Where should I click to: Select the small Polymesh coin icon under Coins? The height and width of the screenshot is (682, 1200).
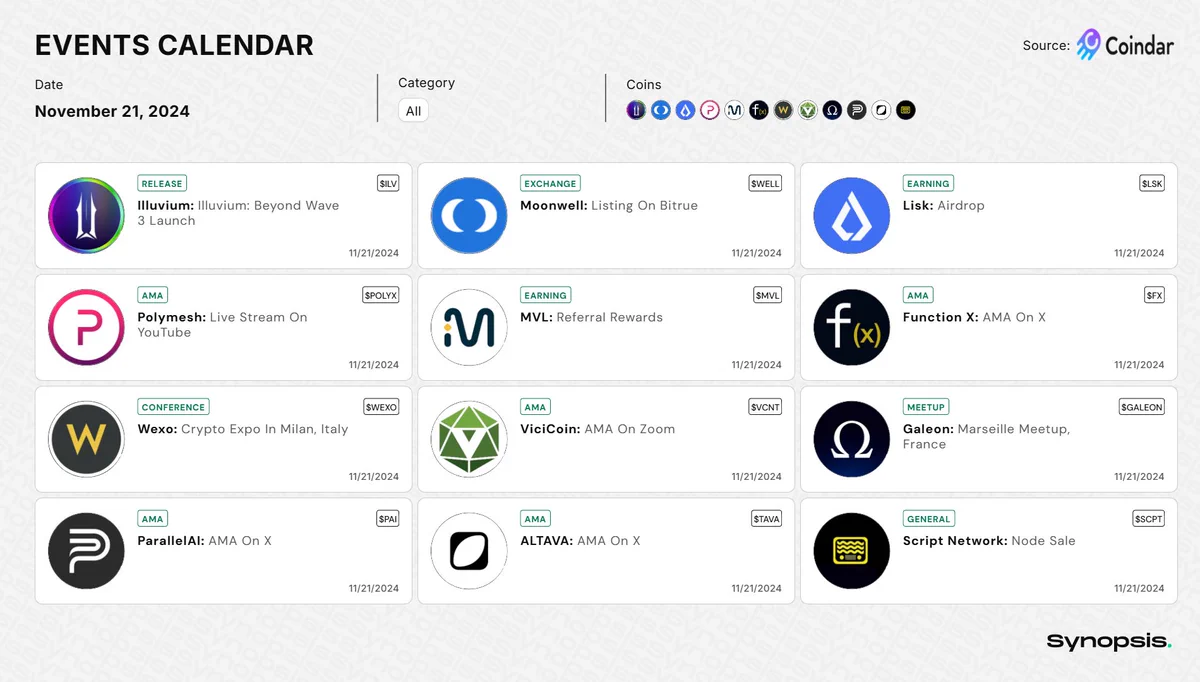[709, 110]
